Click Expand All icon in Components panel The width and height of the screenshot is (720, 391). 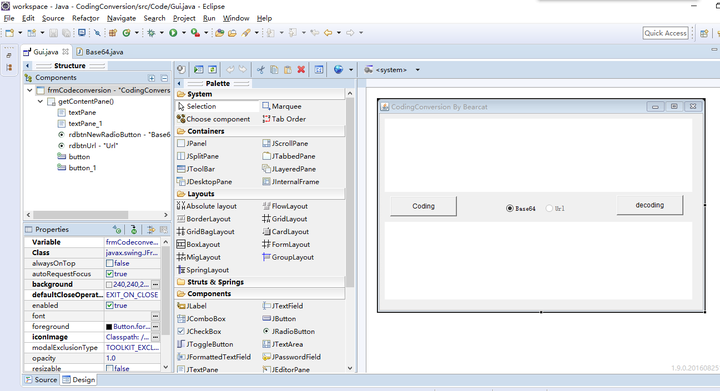(152, 78)
